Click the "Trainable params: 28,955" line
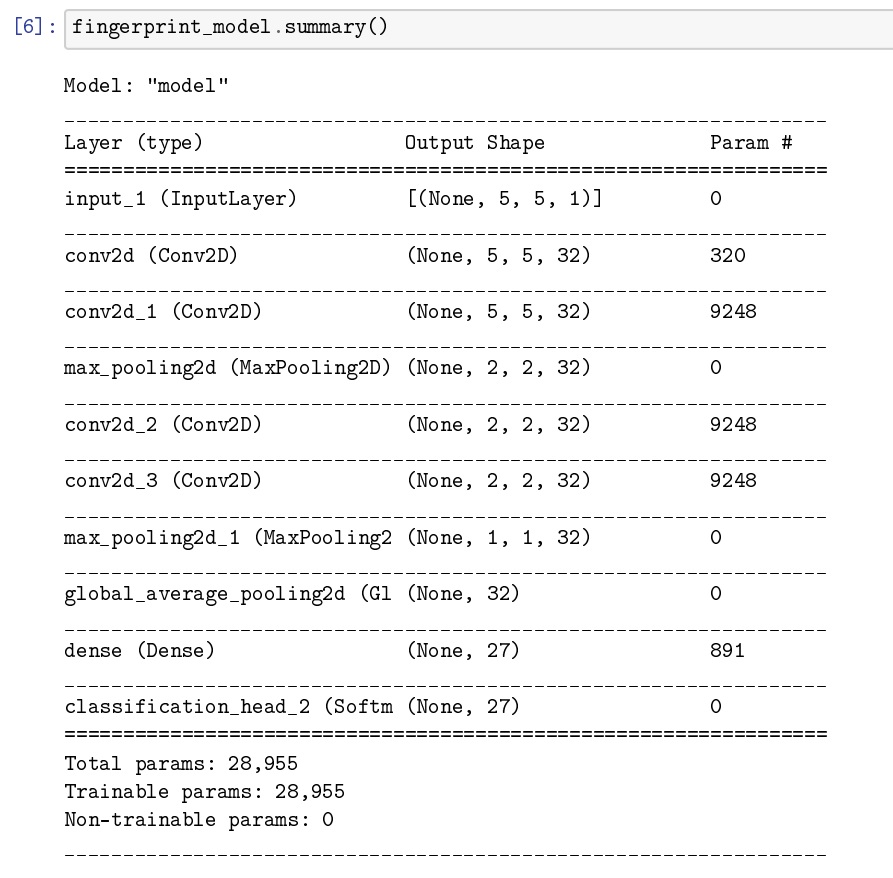Viewport: 893px width, 878px height. [204, 793]
